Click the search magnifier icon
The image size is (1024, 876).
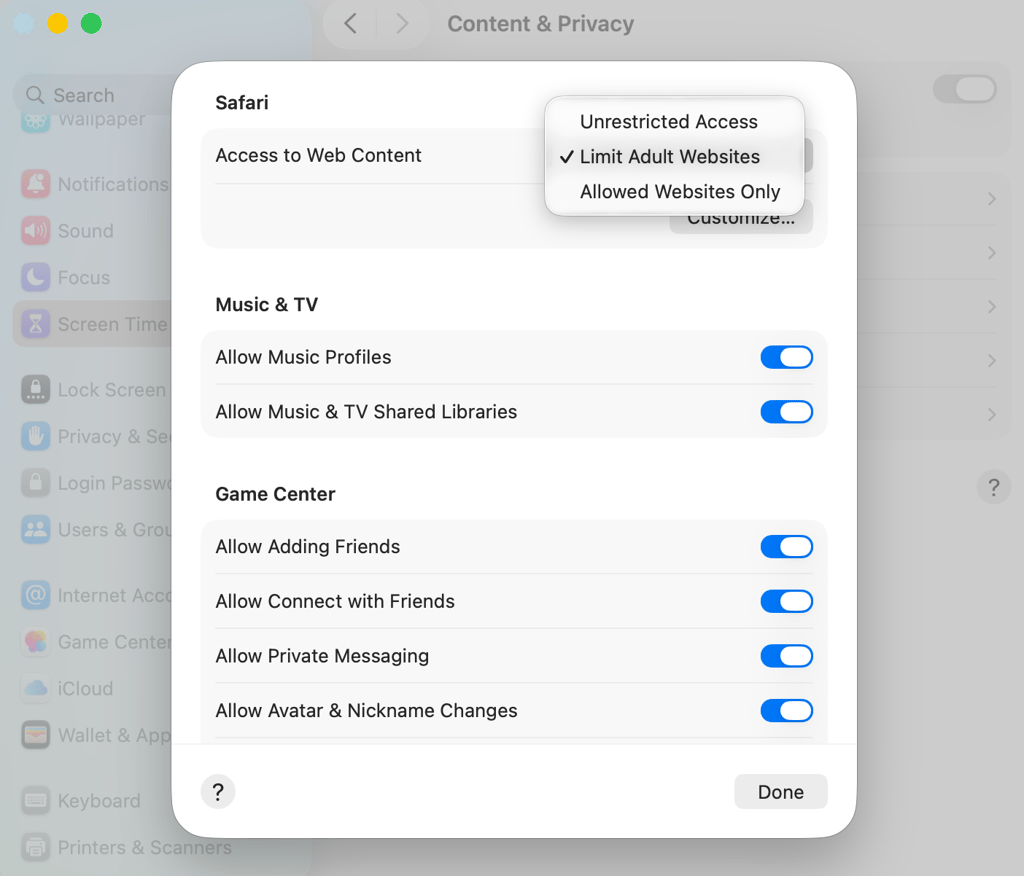coord(35,95)
